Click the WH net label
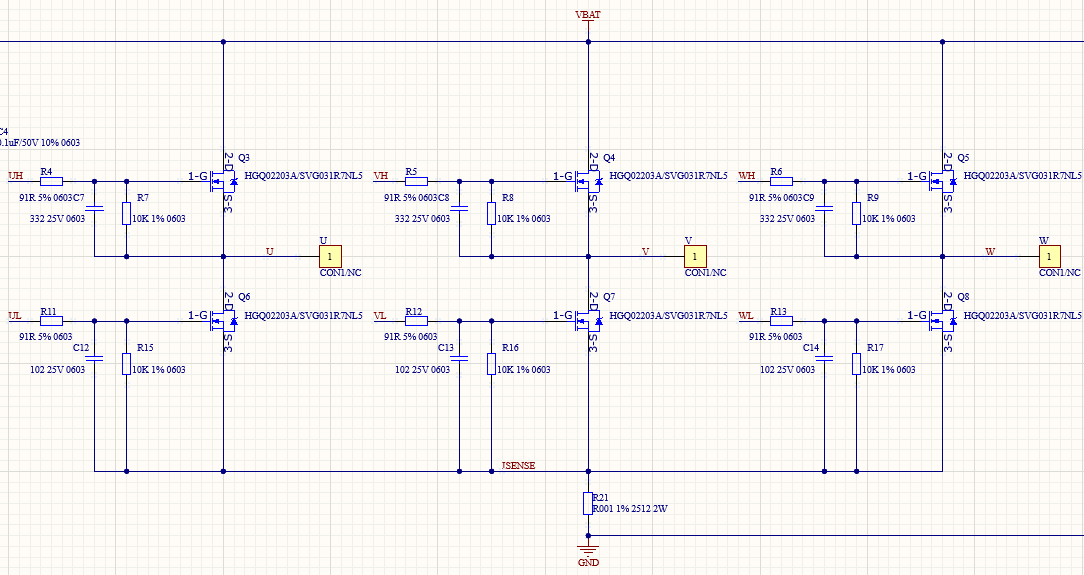 [746, 176]
